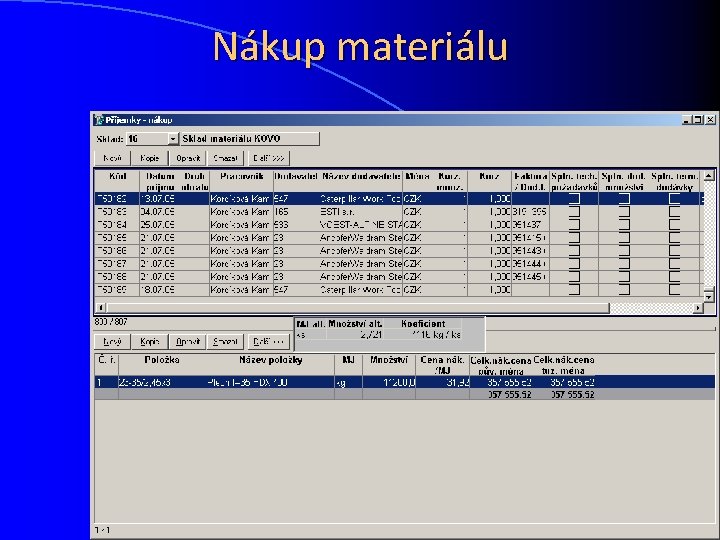Image resolution: width=720 pixels, height=540 pixels.
Task: Click Smazat in the items toolbar
Action: tap(225, 342)
